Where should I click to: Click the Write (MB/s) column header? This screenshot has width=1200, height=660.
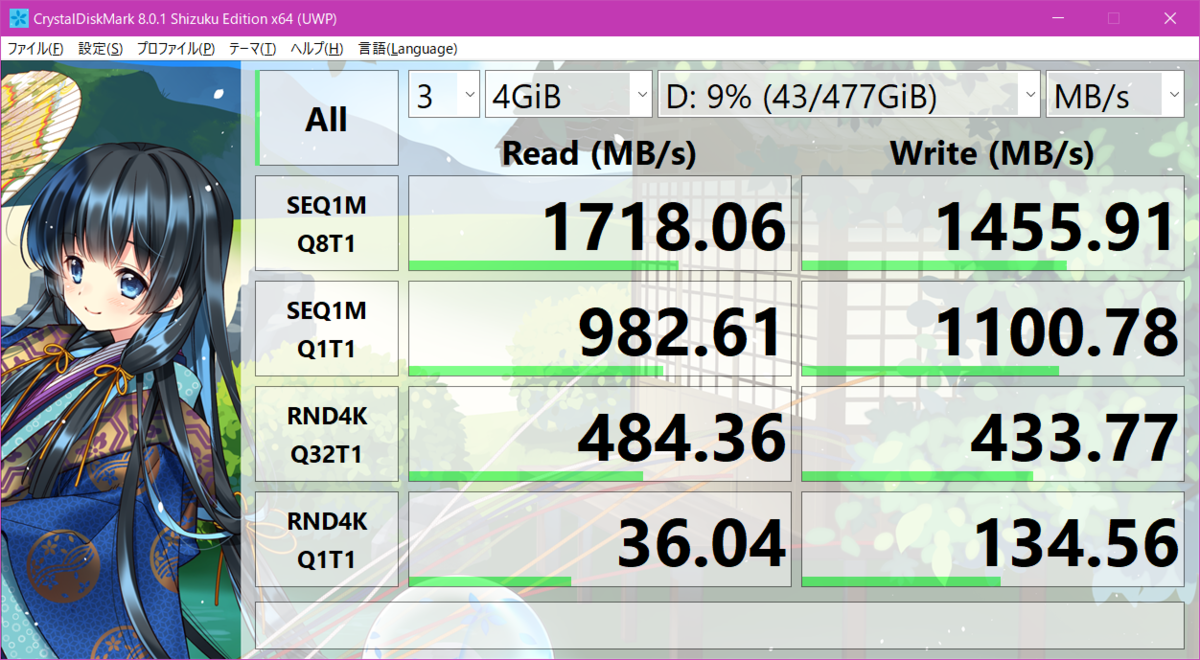pyautogui.click(x=992, y=153)
